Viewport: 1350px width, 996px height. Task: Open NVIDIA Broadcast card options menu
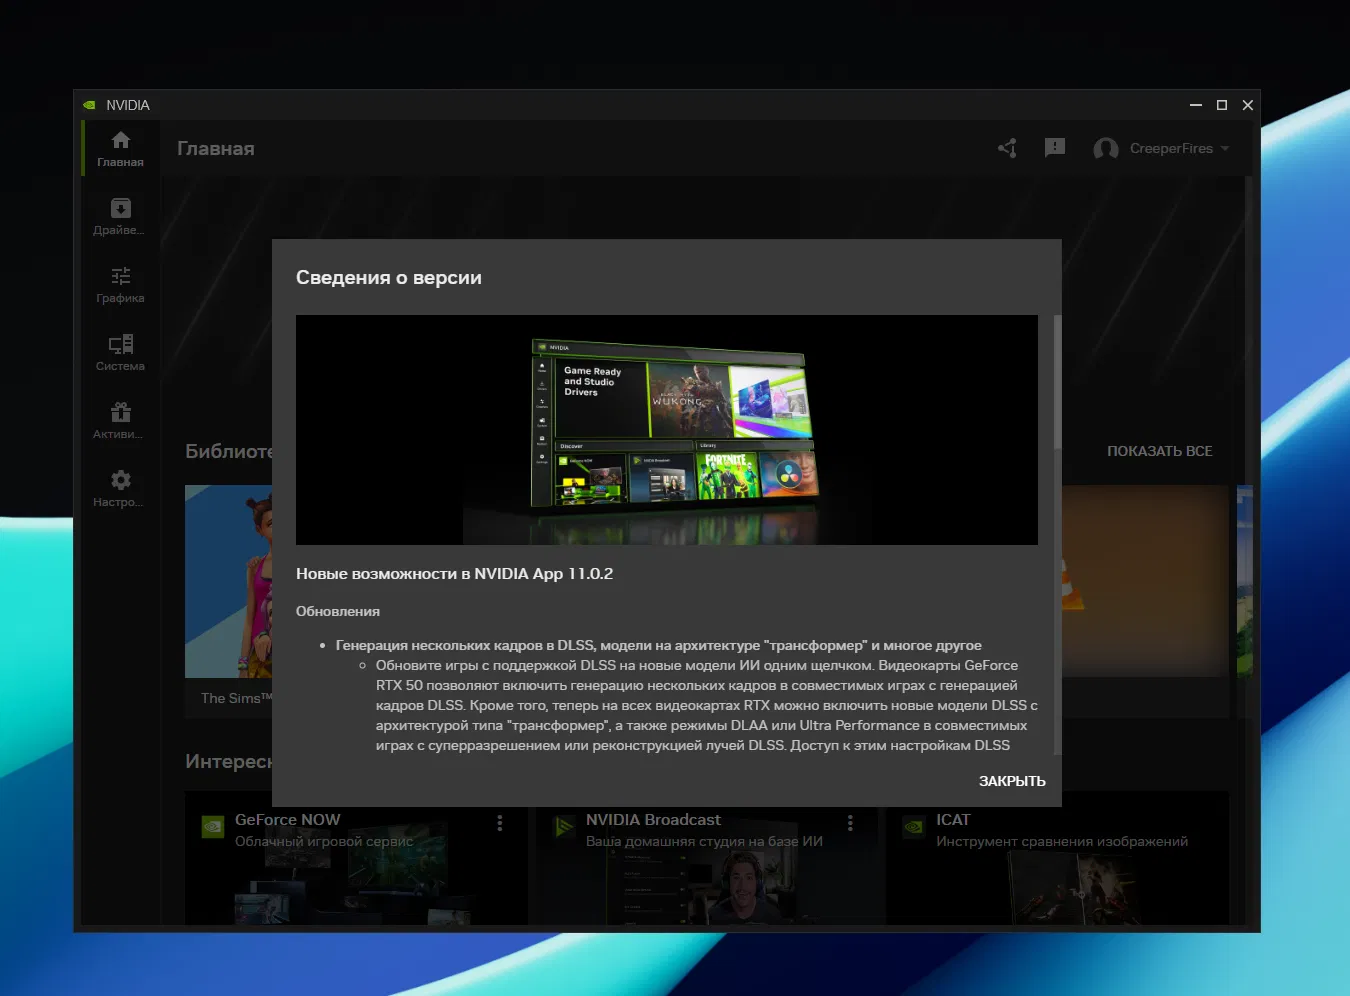(x=850, y=822)
